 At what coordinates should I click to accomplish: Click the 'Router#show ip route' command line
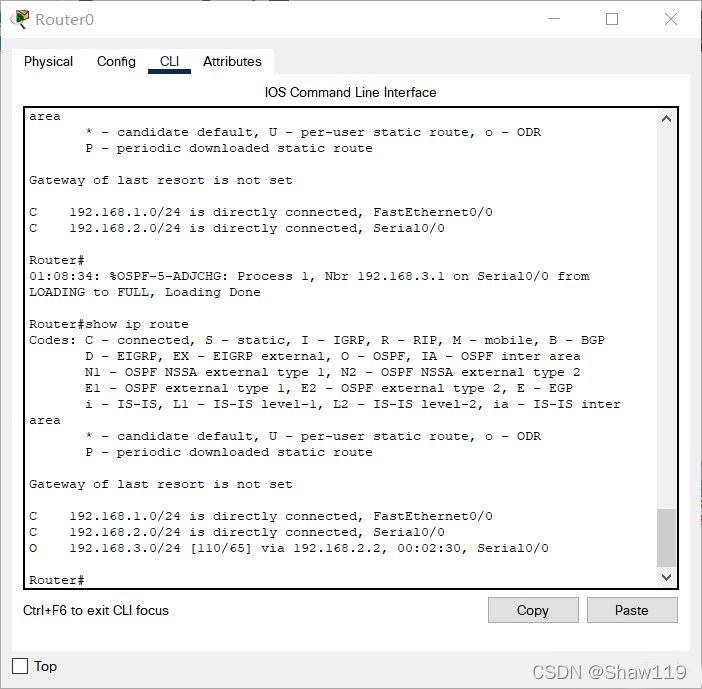(x=109, y=324)
